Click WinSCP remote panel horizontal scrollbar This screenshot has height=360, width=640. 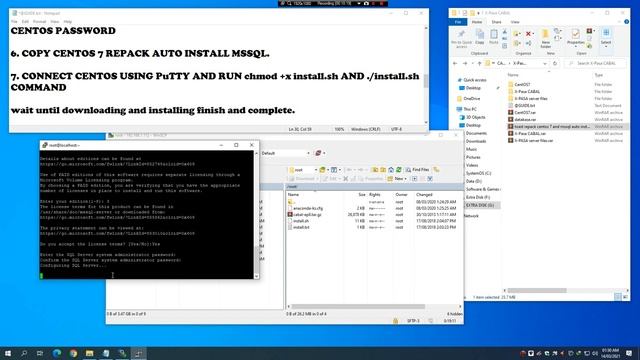358,307
